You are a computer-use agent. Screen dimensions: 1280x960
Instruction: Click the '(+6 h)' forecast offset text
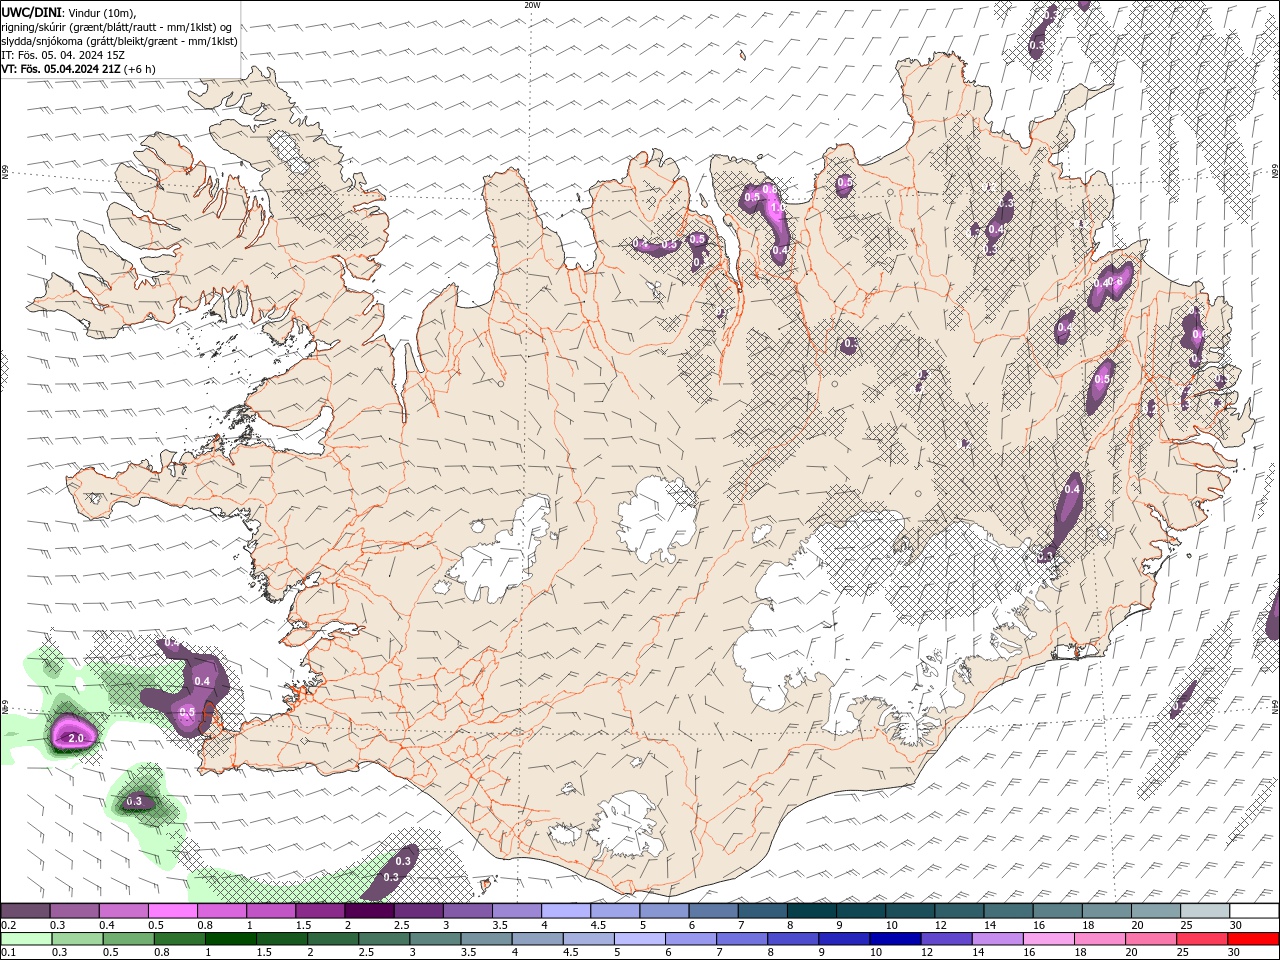coord(140,69)
